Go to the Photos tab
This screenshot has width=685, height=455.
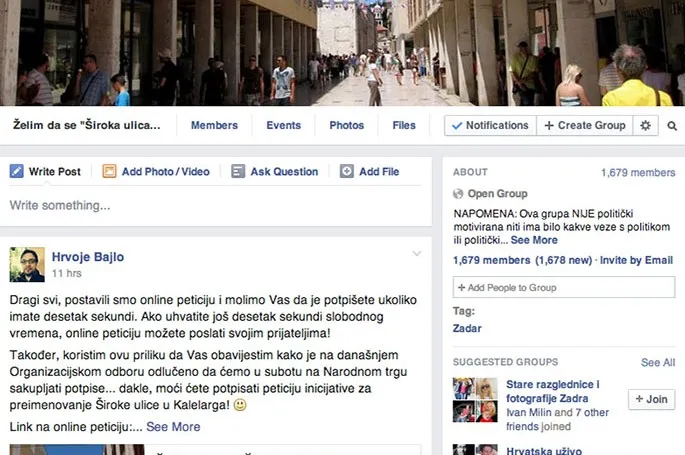tap(347, 126)
